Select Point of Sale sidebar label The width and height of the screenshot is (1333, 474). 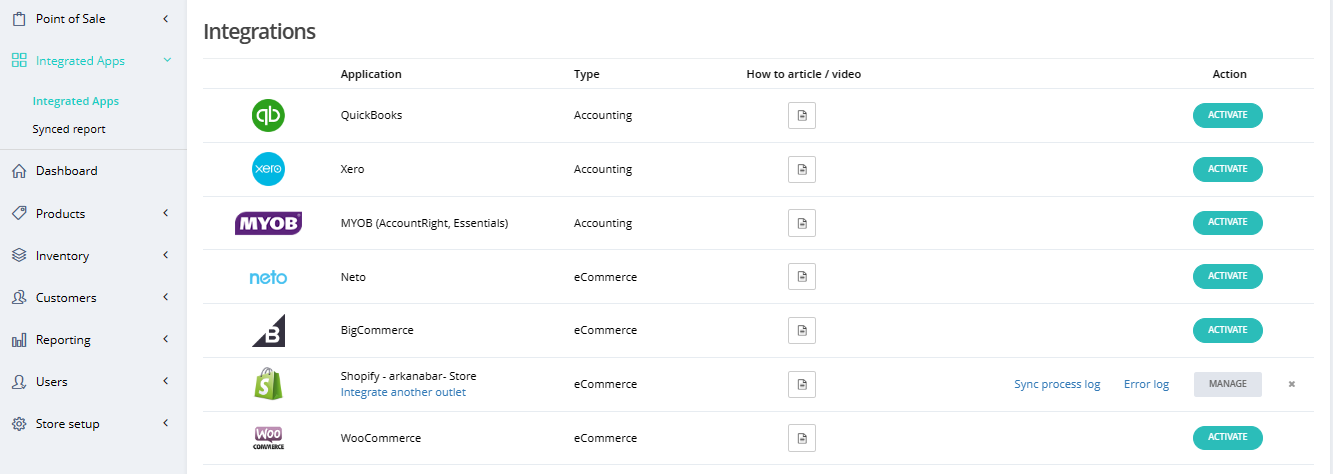pyautogui.click(x=70, y=19)
